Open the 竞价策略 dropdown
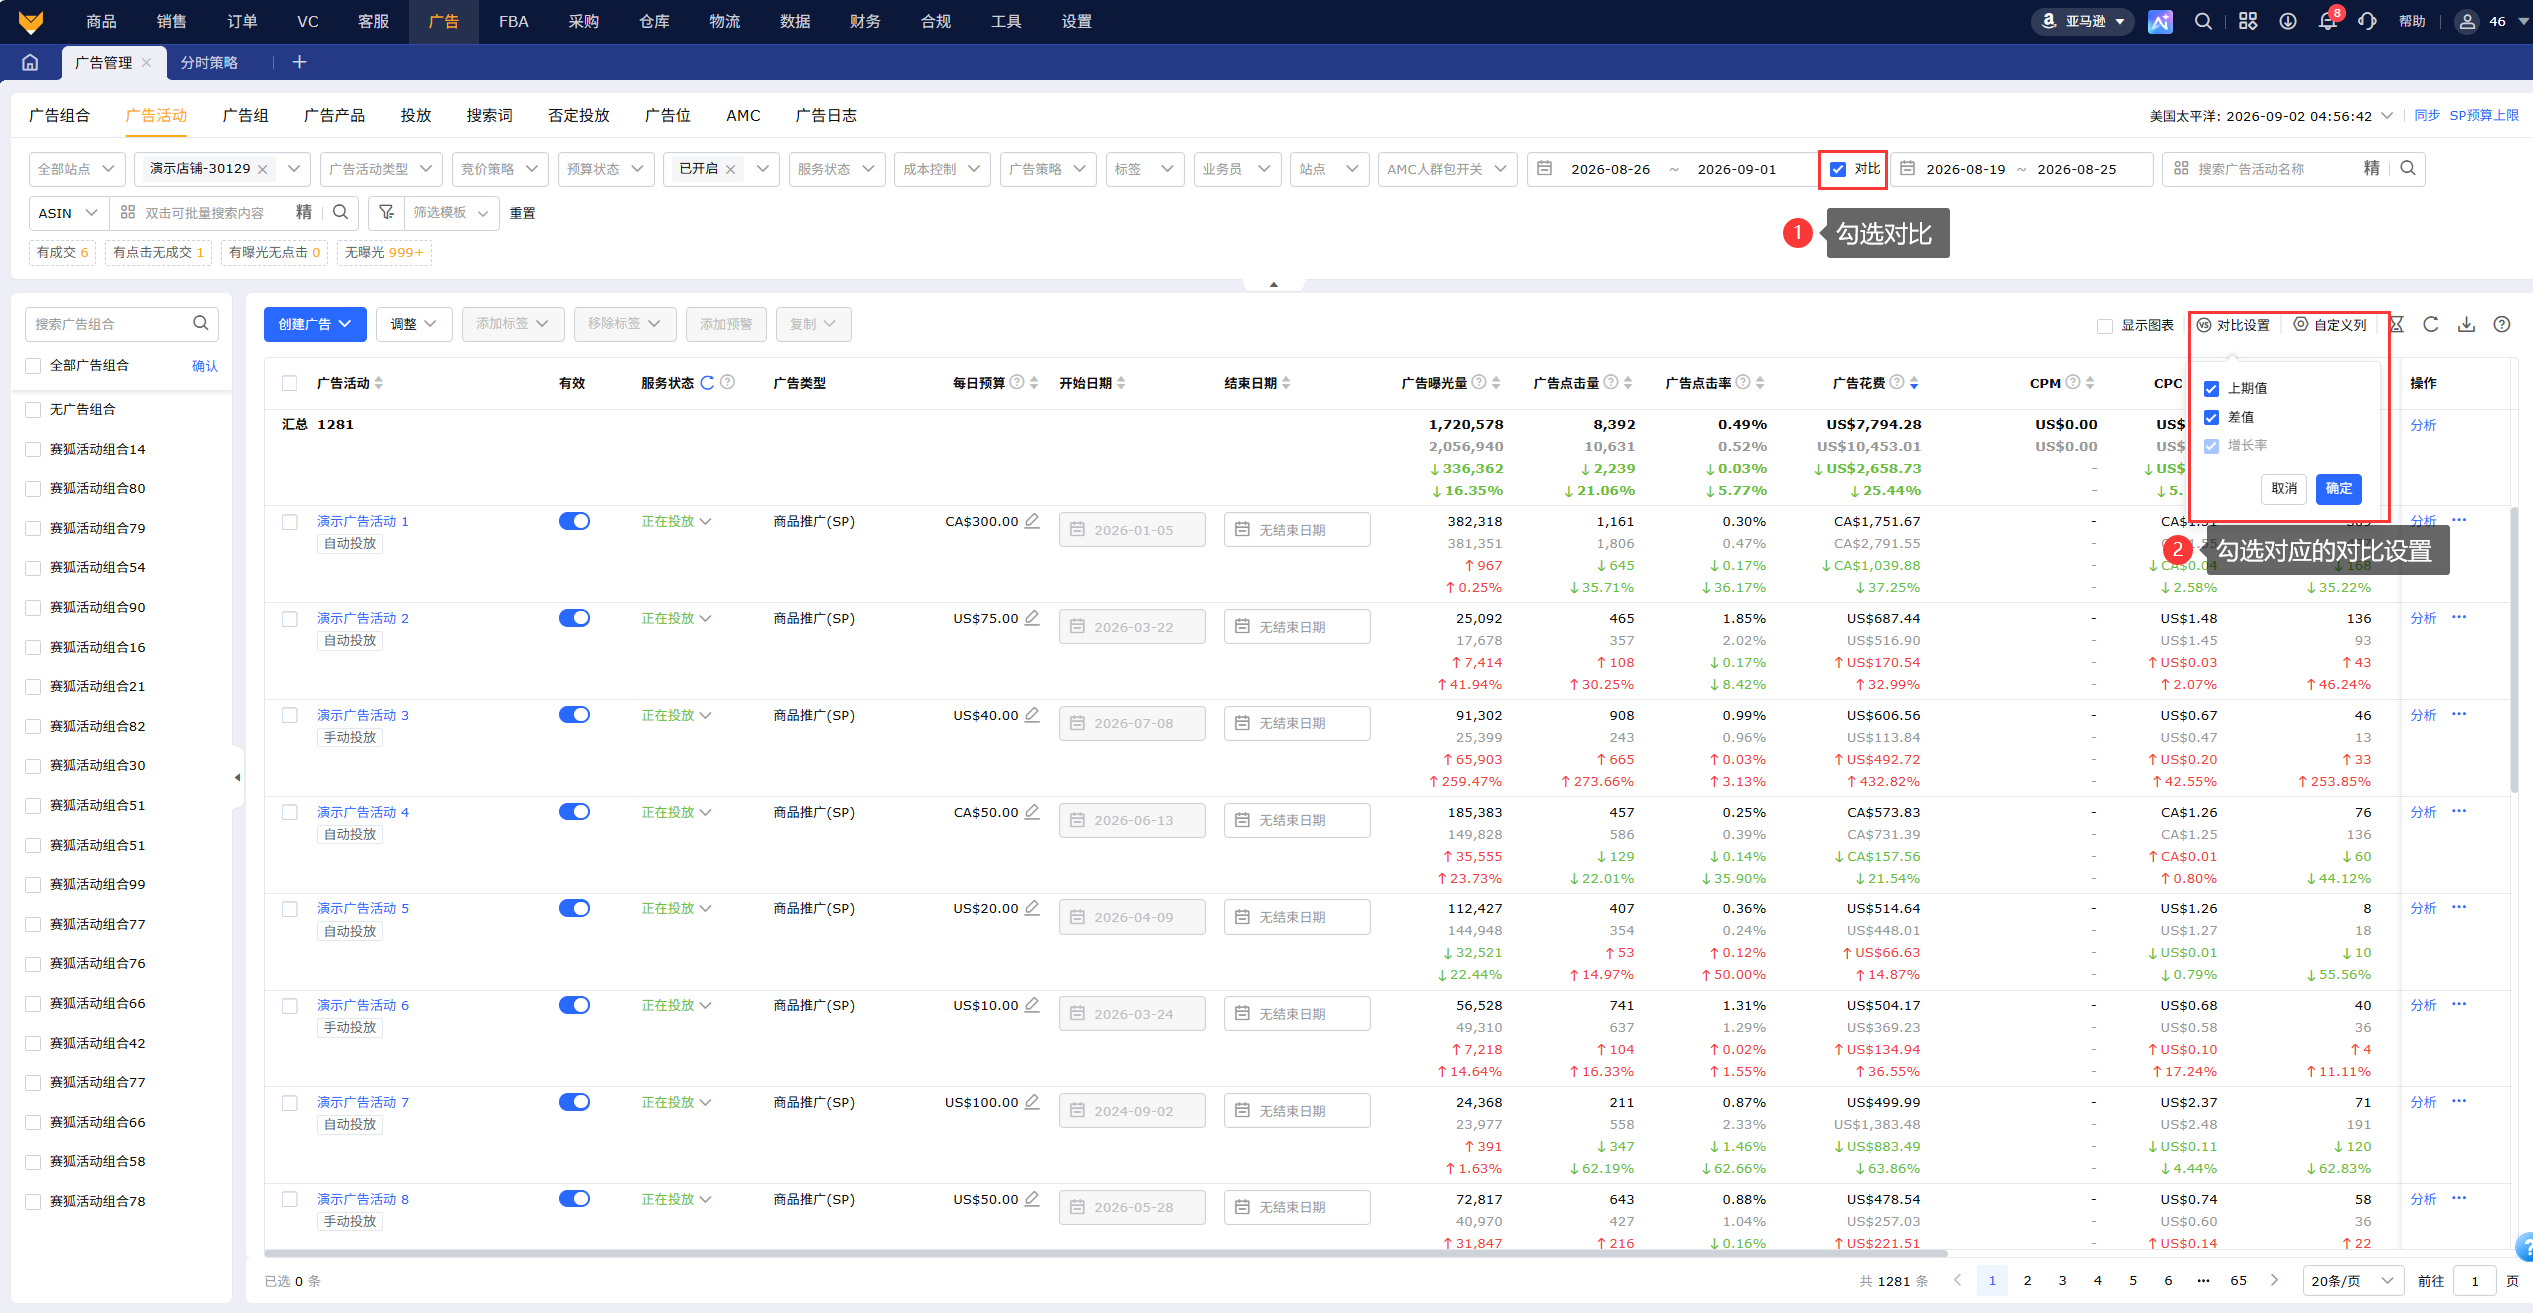This screenshot has width=2533, height=1313. [x=500, y=169]
